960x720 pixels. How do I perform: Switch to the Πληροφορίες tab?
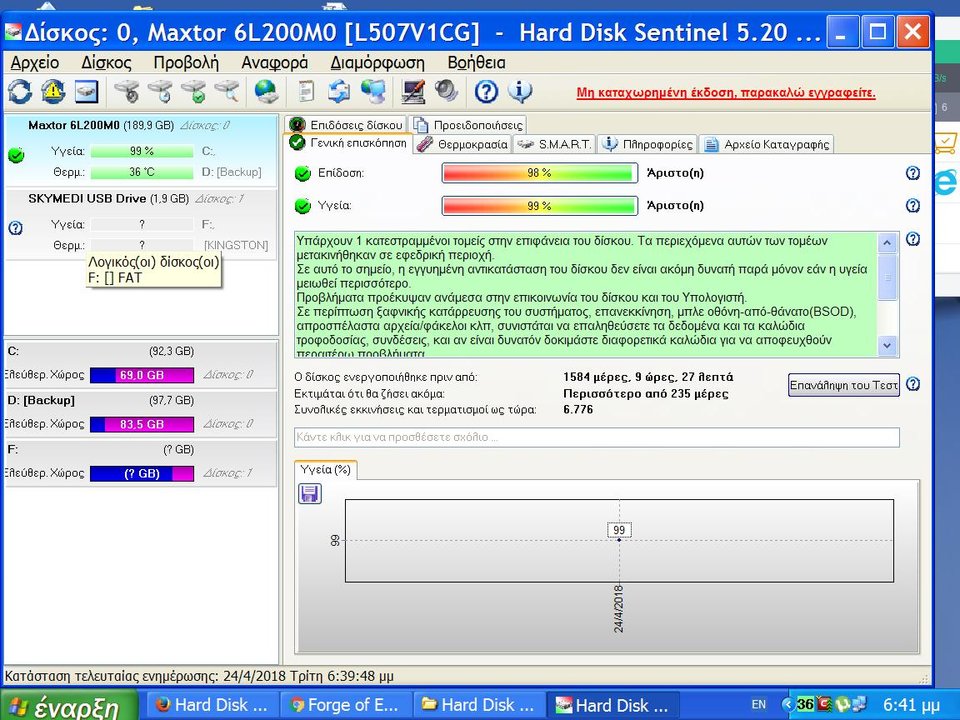click(x=648, y=144)
